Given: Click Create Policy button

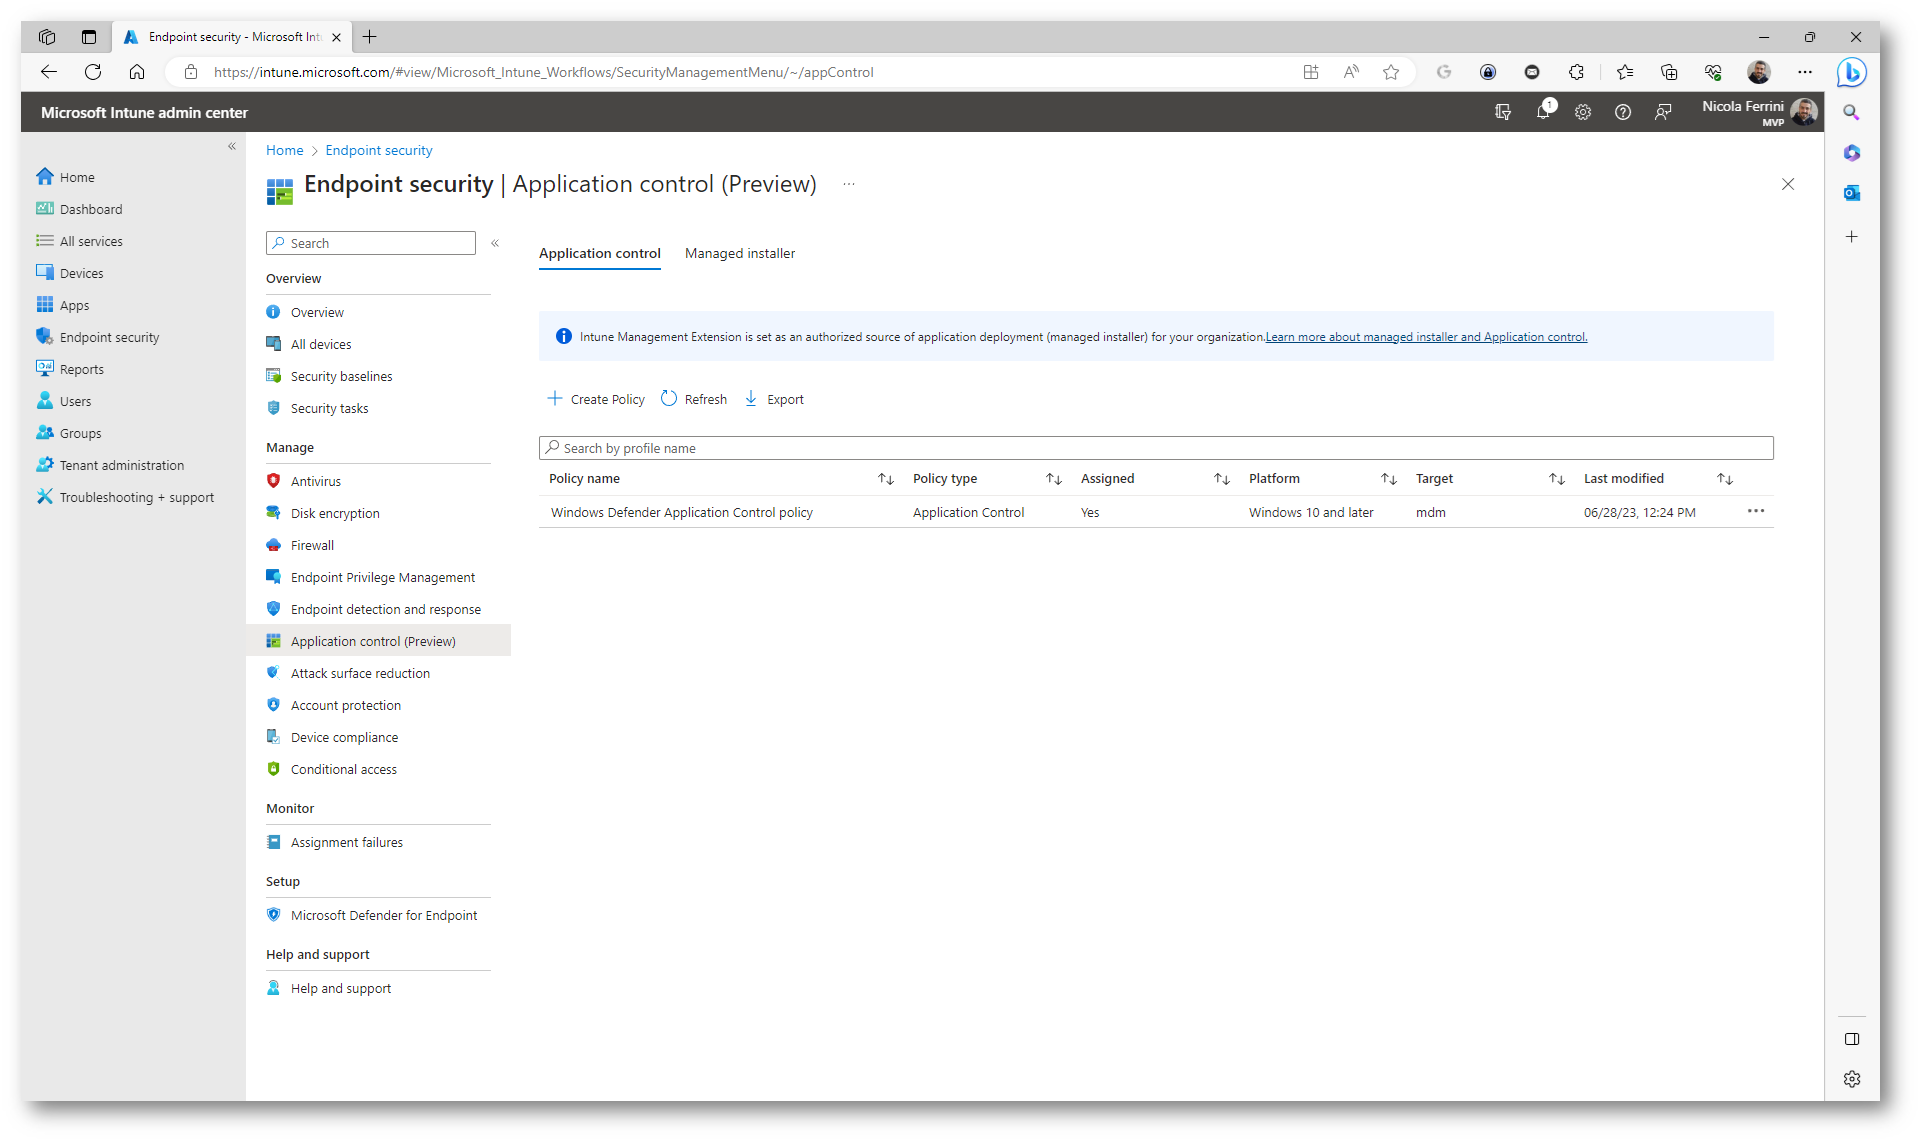Looking at the screenshot, I should click(x=596, y=399).
